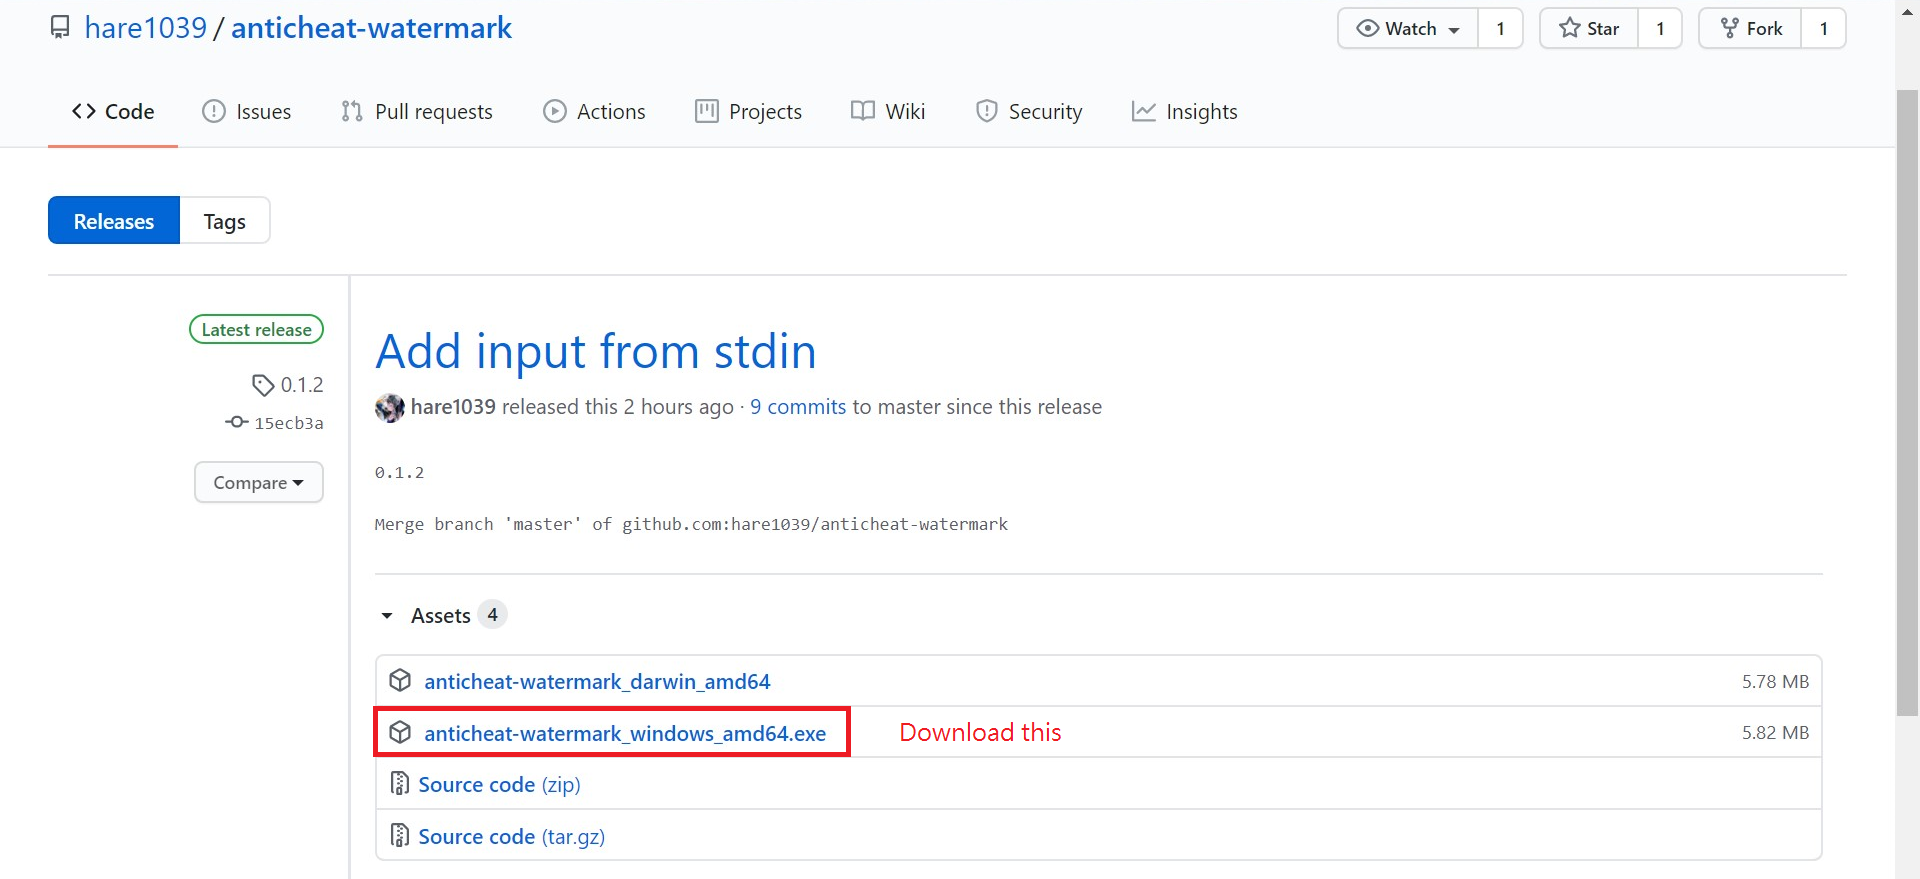Open commit 15ecb3a
This screenshot has width=1920, height=879.
point(289,423)
